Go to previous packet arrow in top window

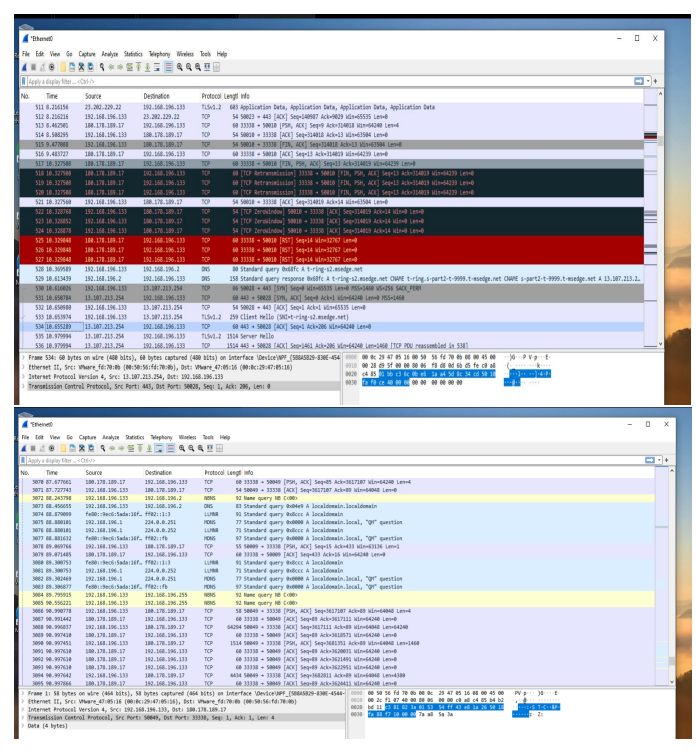tap(111, 67)
